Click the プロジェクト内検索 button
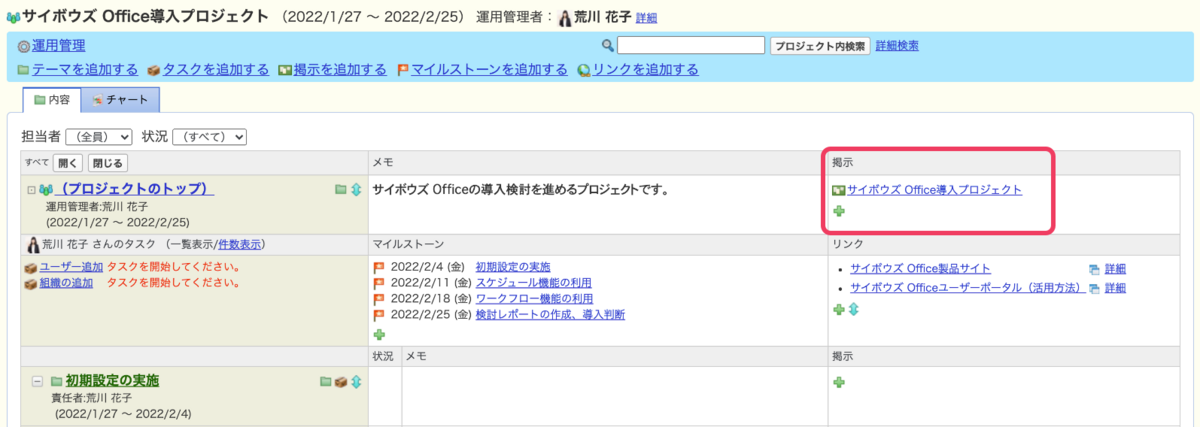1200x427 pixels. click(820, 46)
